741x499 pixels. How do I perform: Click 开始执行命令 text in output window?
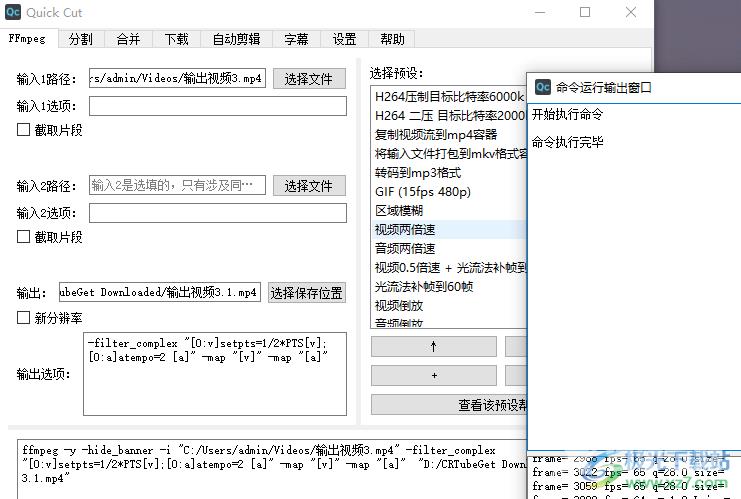(568, 114)
